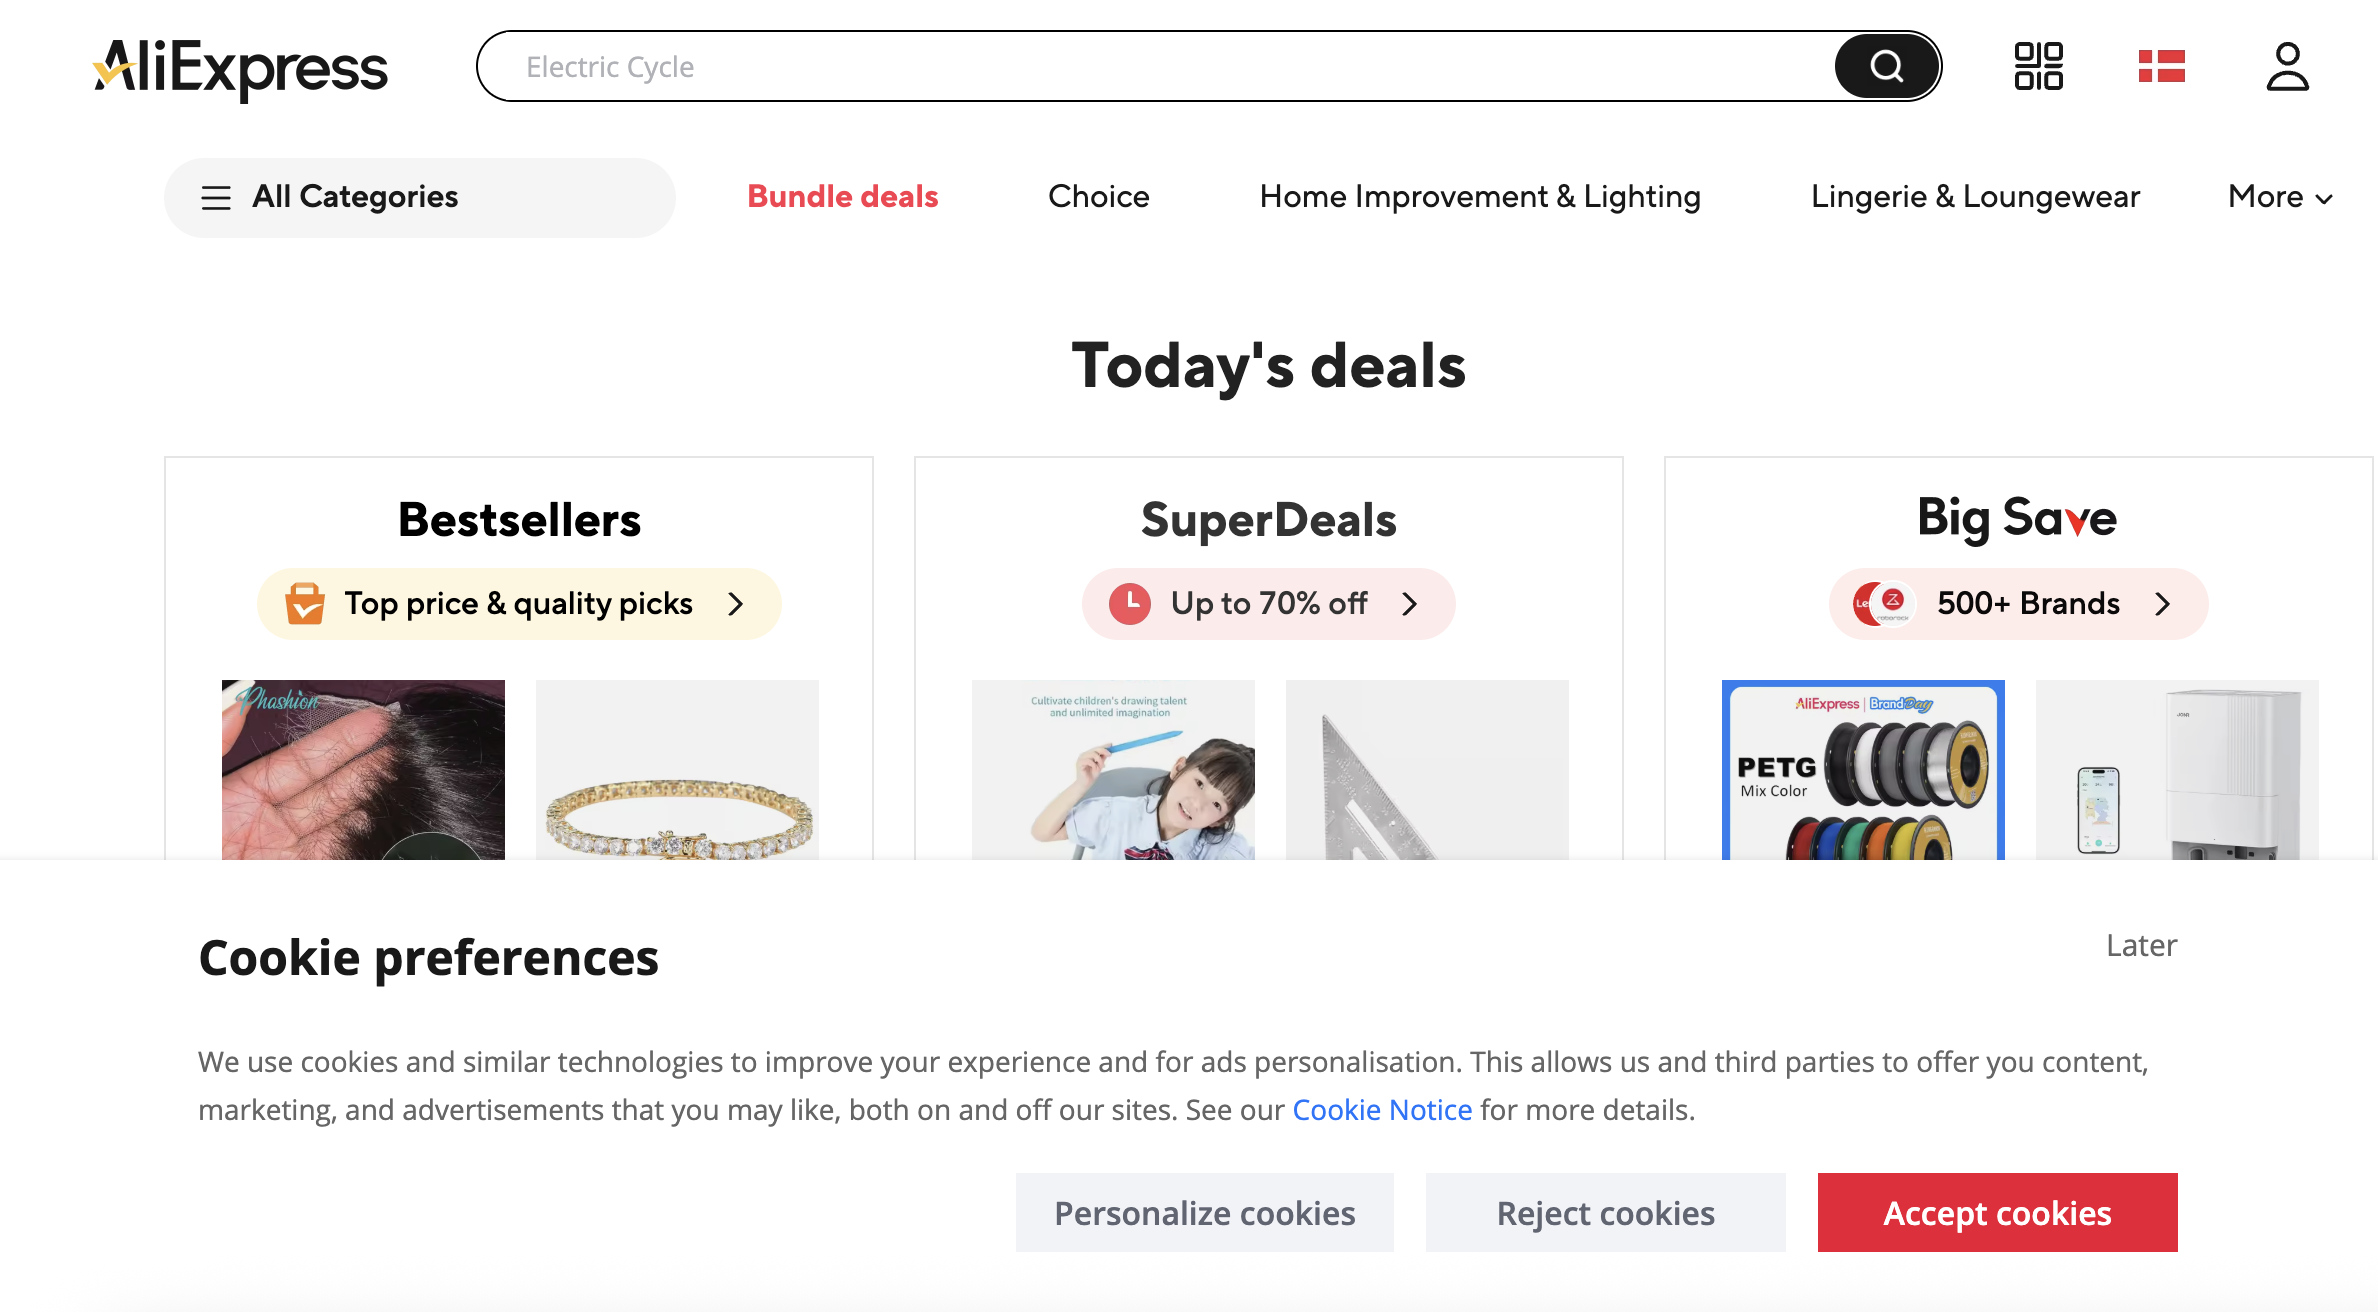Click the orange shopping bag Bestsellers icon
This screenshot has height=1312, width=2378.
click(305, 604)
